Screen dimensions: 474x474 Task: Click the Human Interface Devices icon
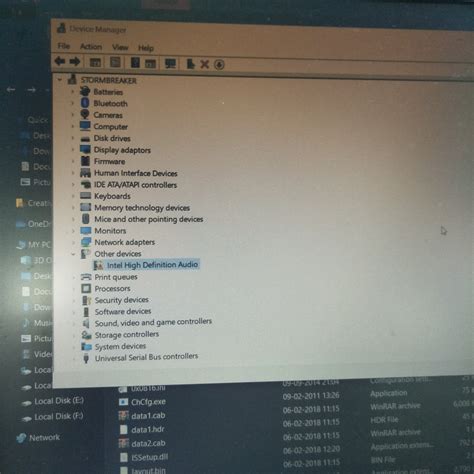tap(86, 172)
